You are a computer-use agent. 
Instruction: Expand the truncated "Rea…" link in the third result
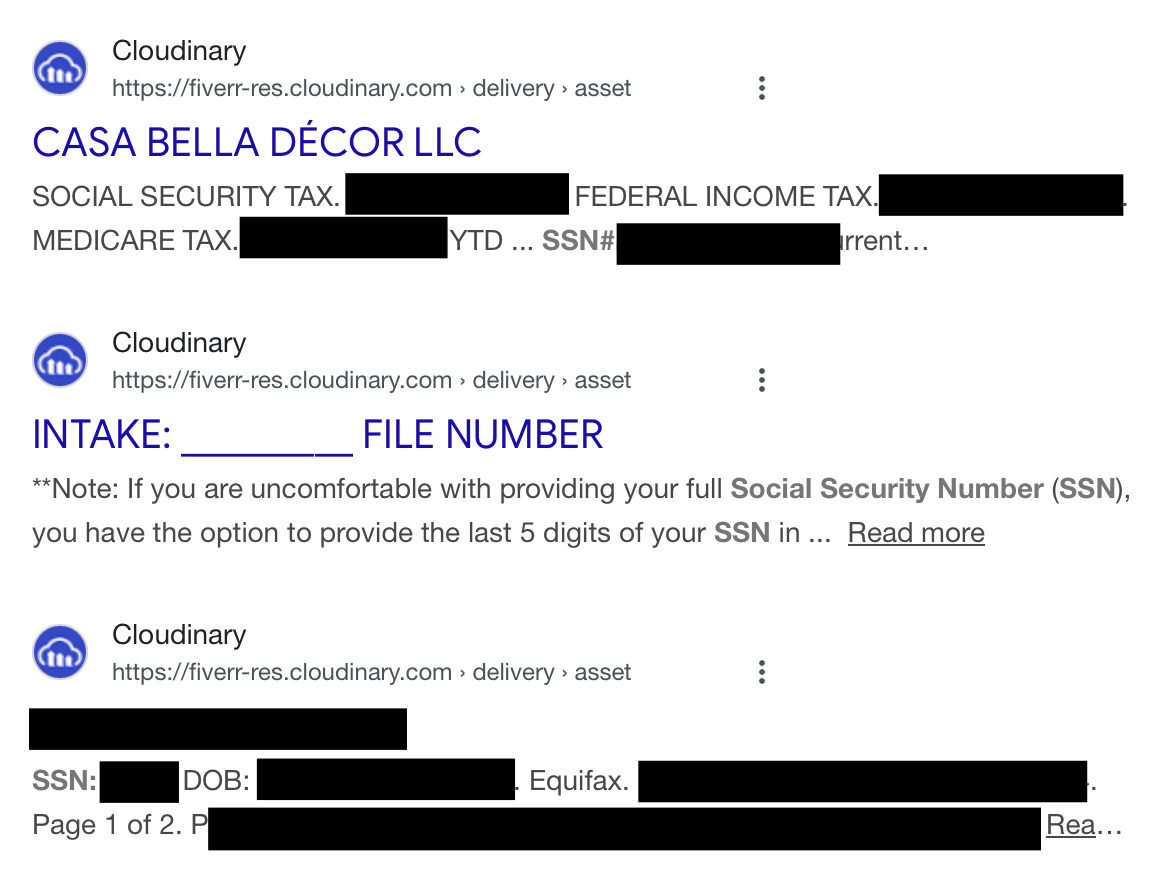pos(1083,826)
